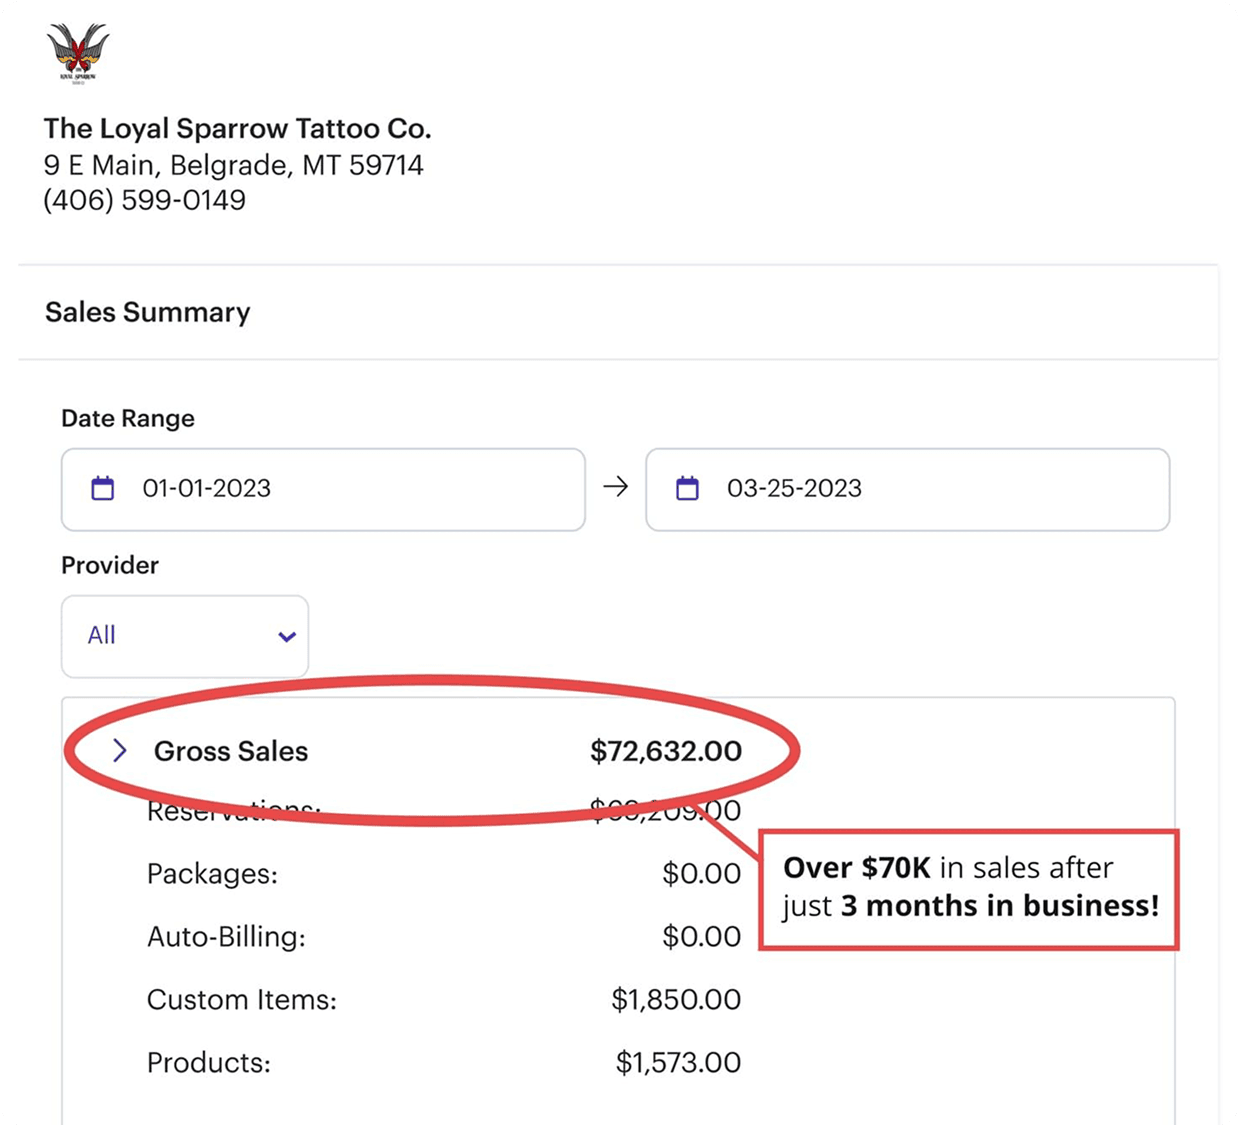Click The Loyal Sparrow Tattoo Co. name
The height and width of the screenshot is (1125, 1239).
point(237,129)
